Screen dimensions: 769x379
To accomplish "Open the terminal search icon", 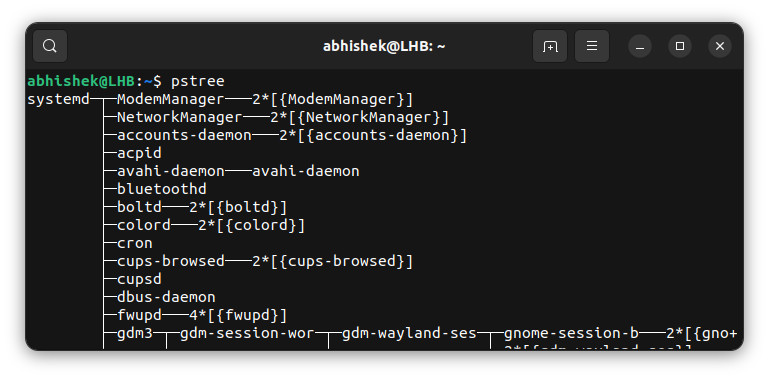I will pyautogui.click(x=50, y=46).
